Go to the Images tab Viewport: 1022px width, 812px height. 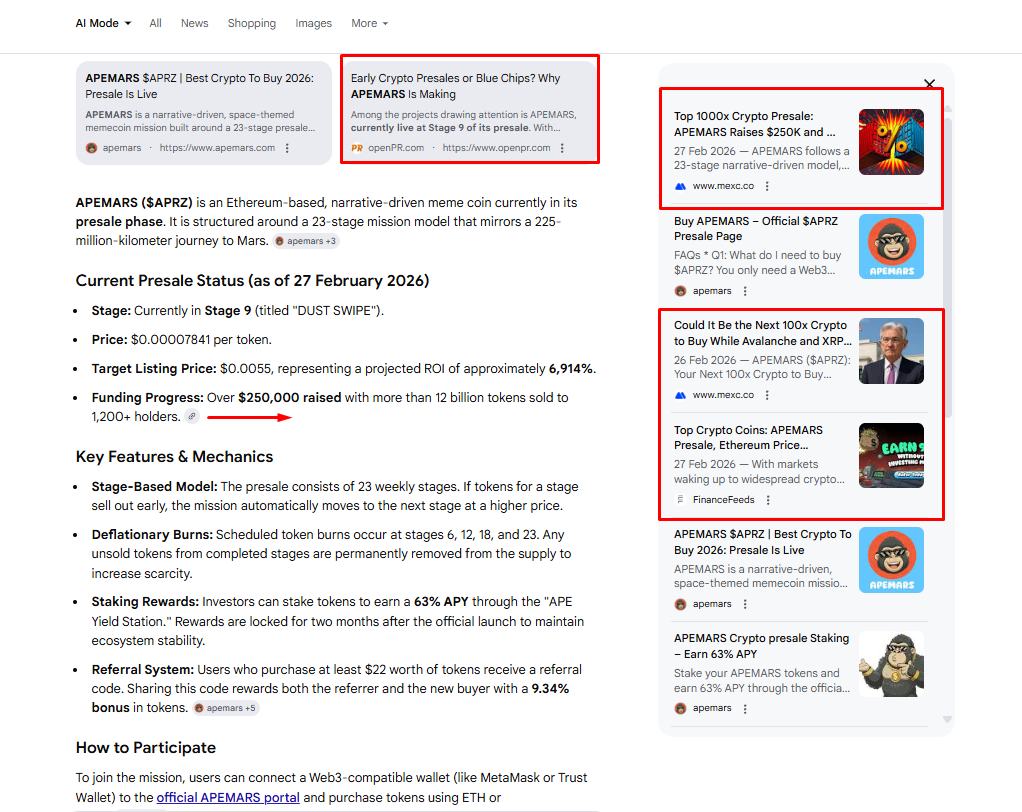(314, 23)
